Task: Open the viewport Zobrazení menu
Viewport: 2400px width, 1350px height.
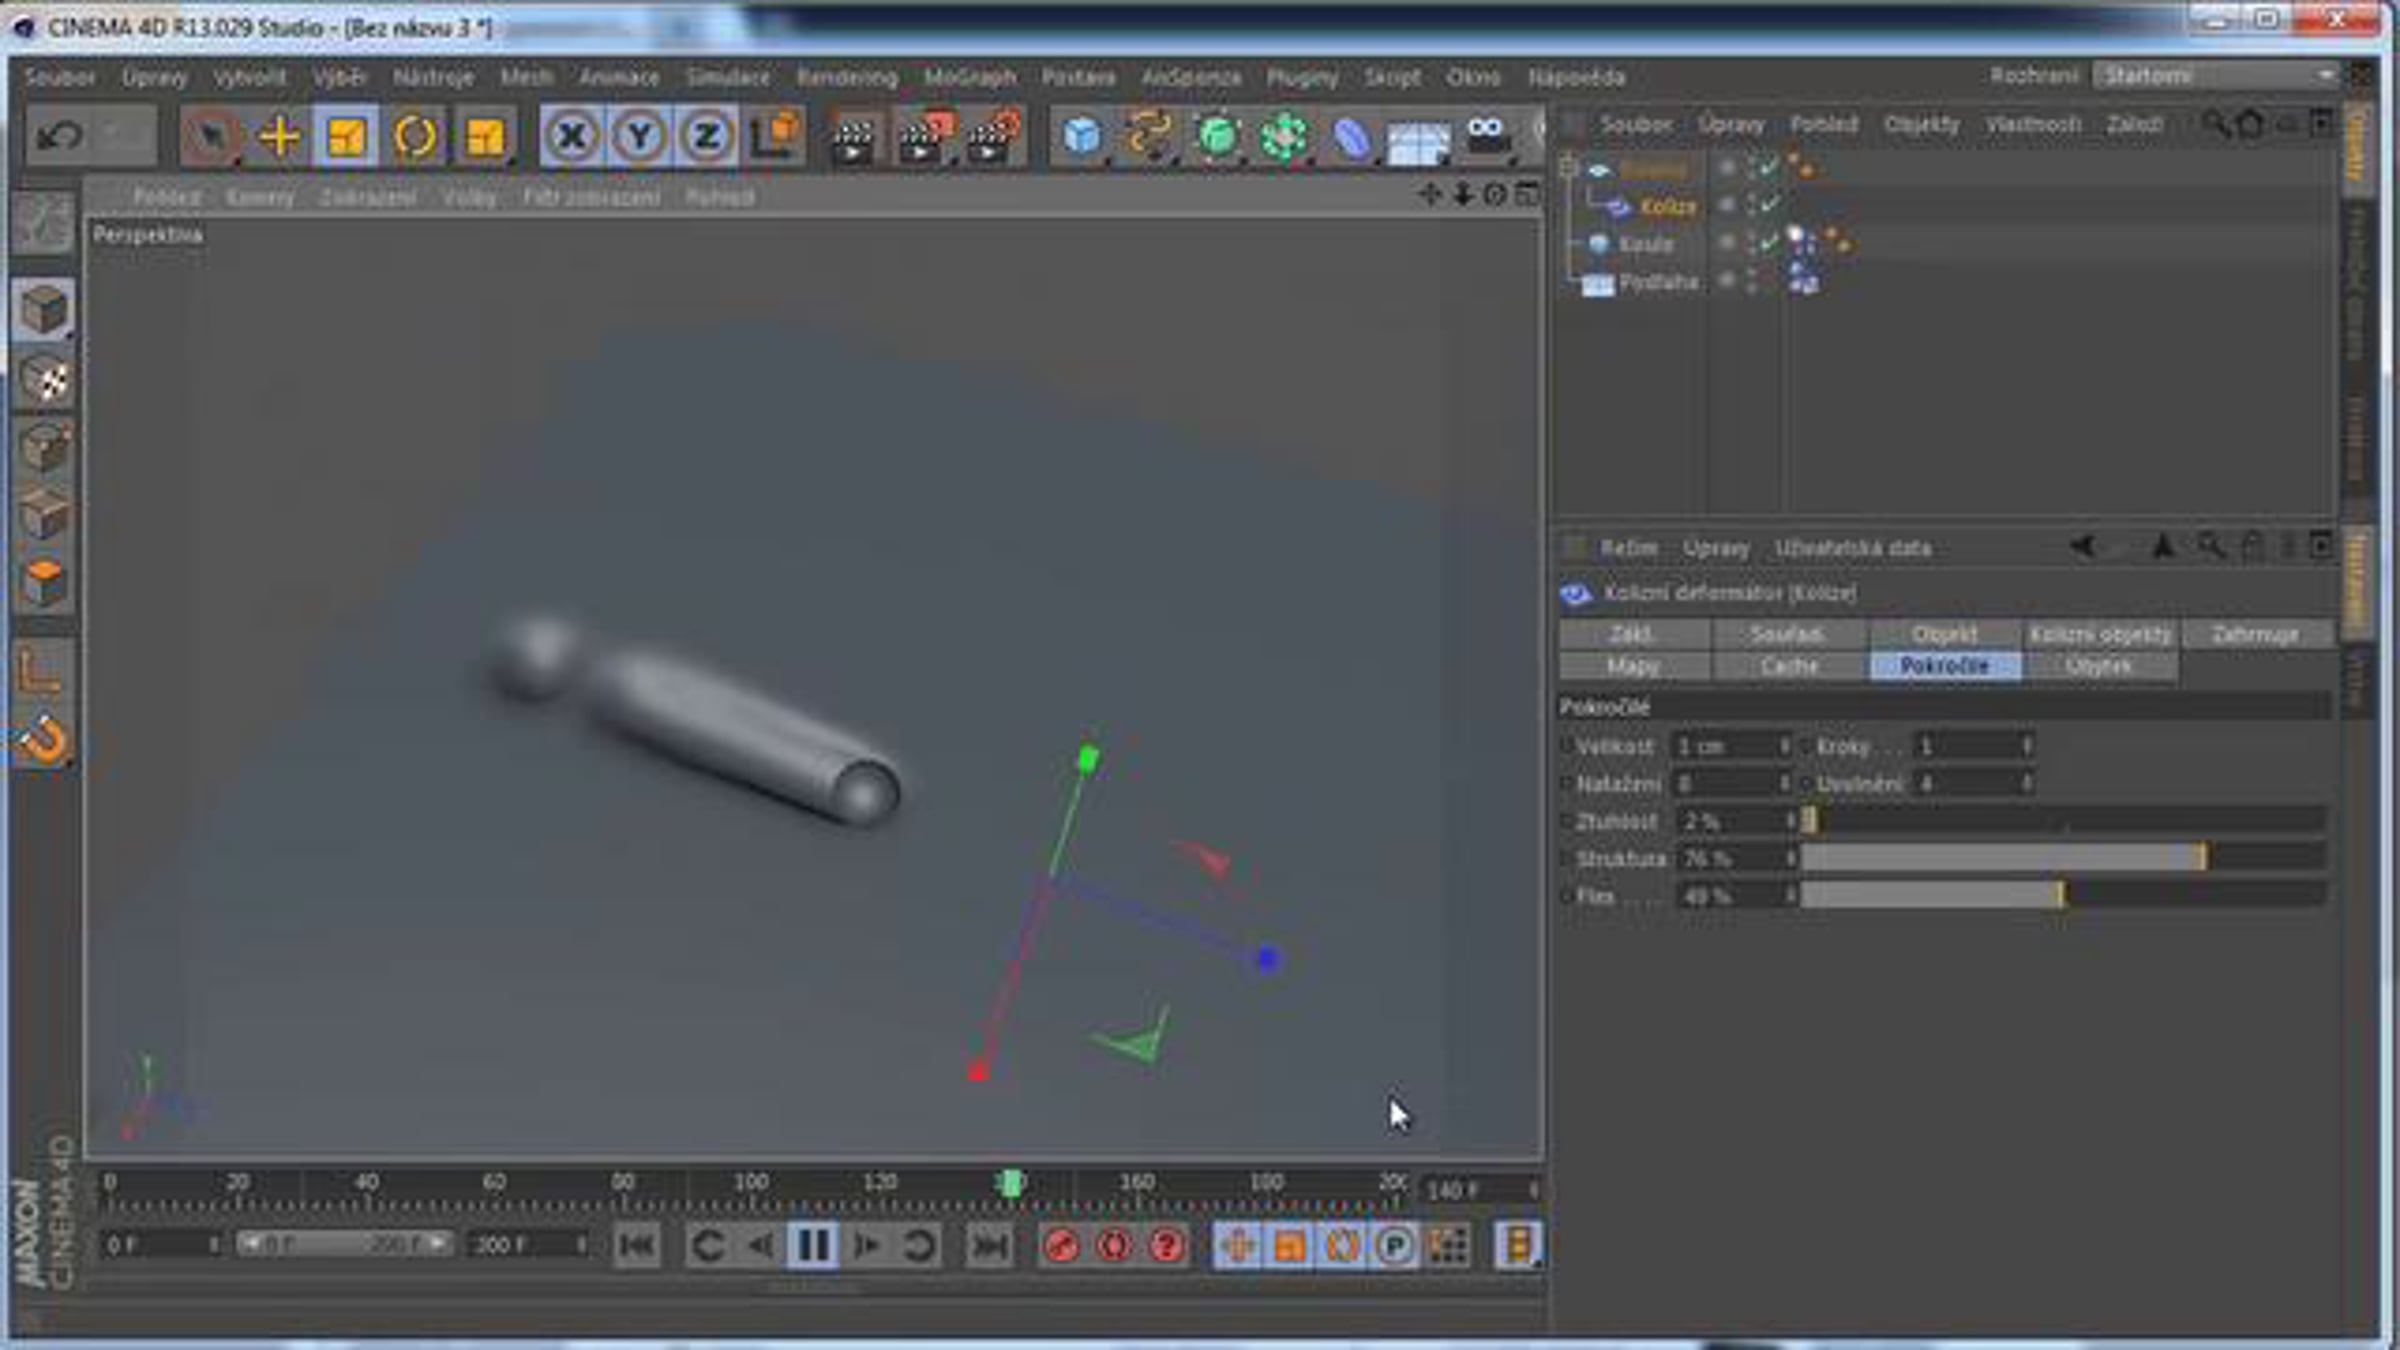Action: 368,197
